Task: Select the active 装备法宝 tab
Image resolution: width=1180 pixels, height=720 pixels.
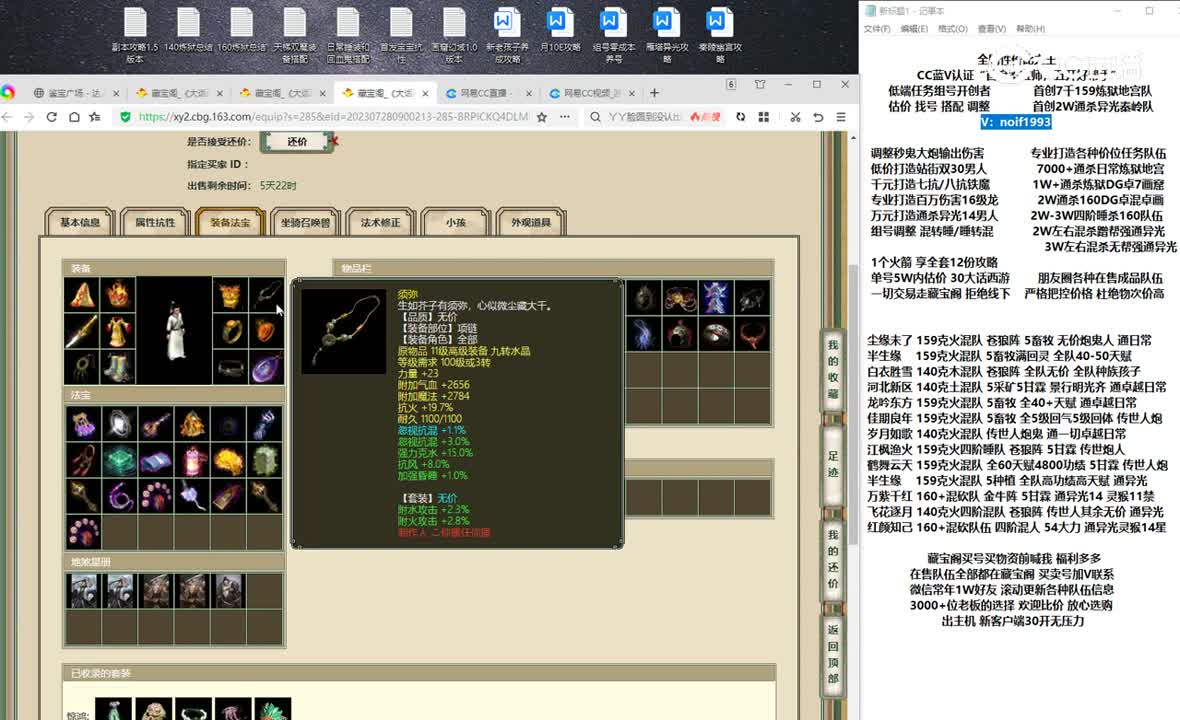Action: pos(230,222)
